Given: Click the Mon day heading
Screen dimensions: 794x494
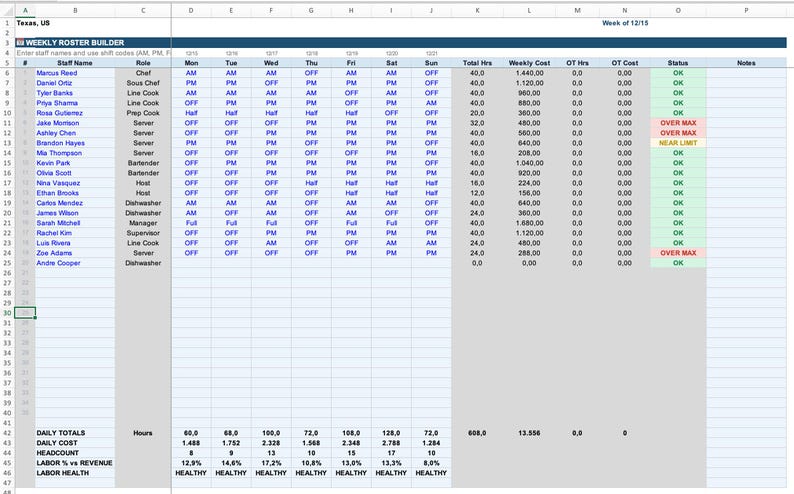Looking at the screenshot, I should point(191,63).
